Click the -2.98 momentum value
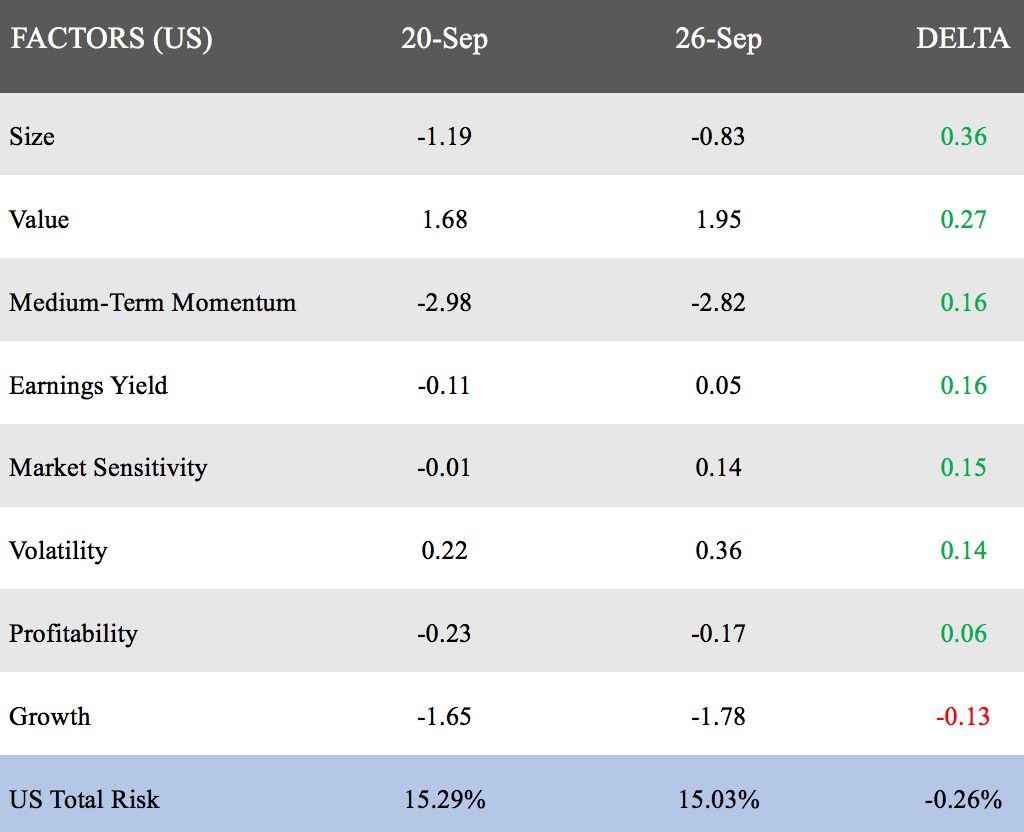 (444, 302)
